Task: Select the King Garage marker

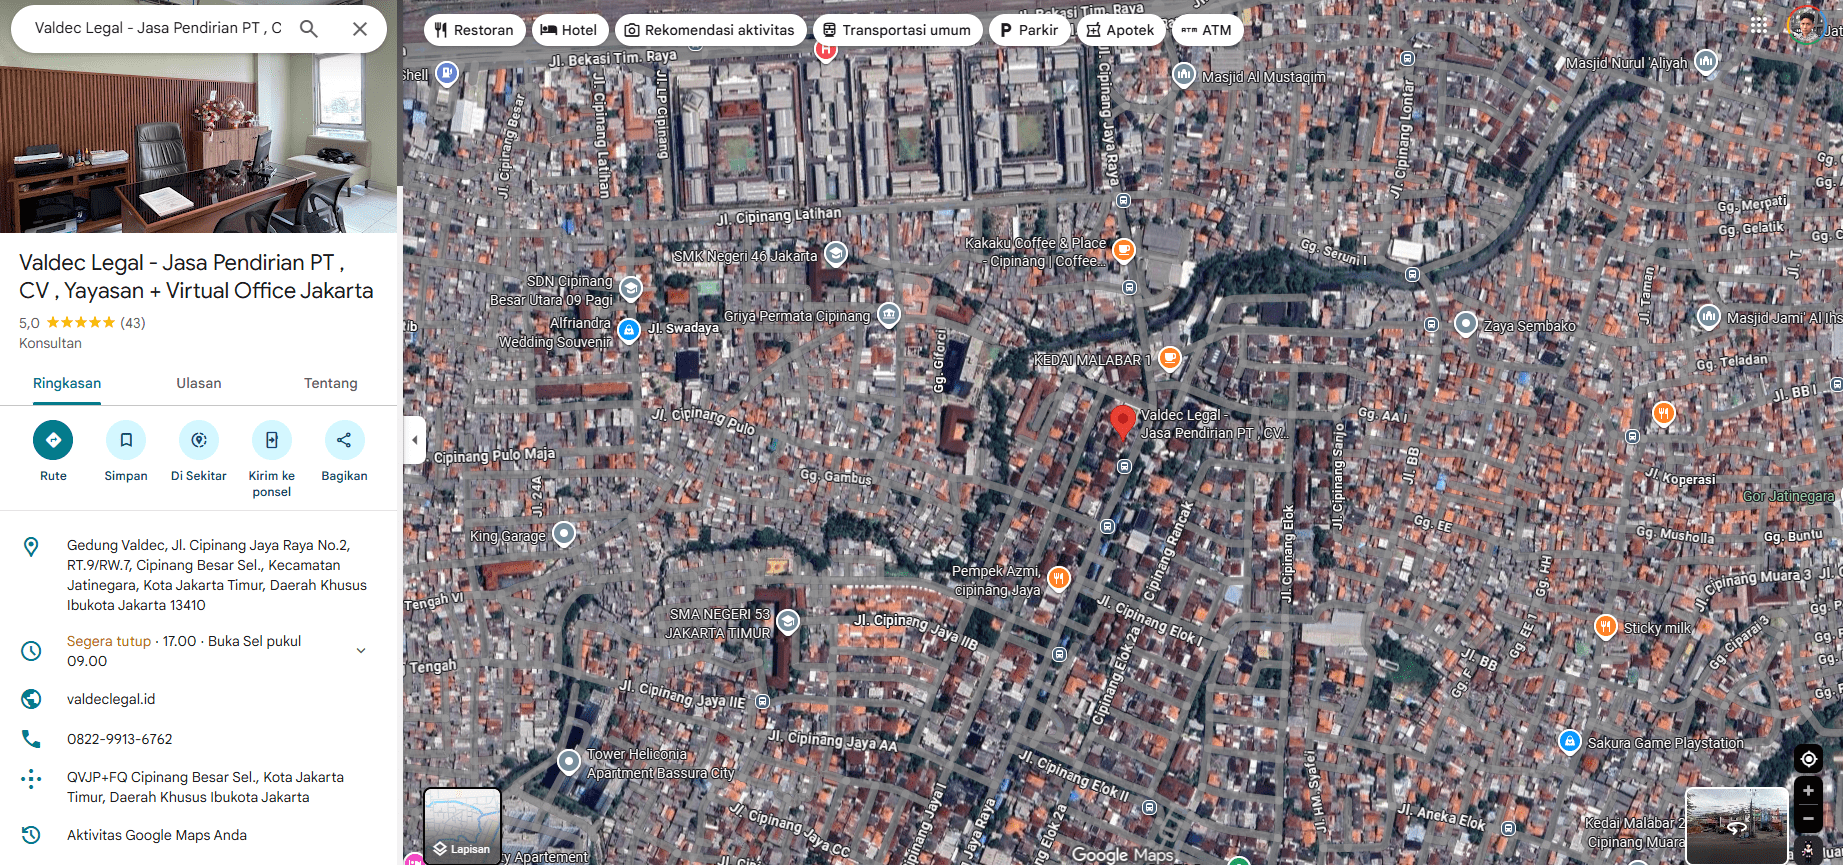Action: [x=564, y=534]
